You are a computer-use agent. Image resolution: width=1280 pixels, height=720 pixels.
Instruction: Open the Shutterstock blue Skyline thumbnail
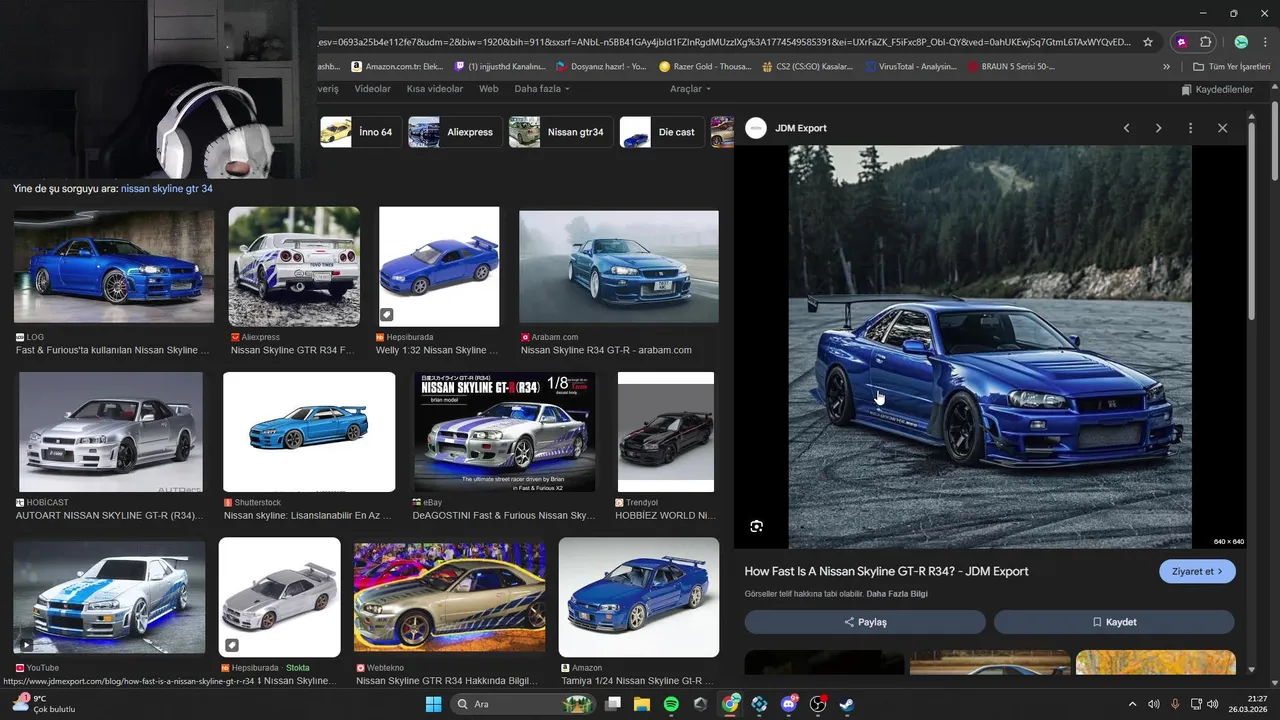(309, 432)
